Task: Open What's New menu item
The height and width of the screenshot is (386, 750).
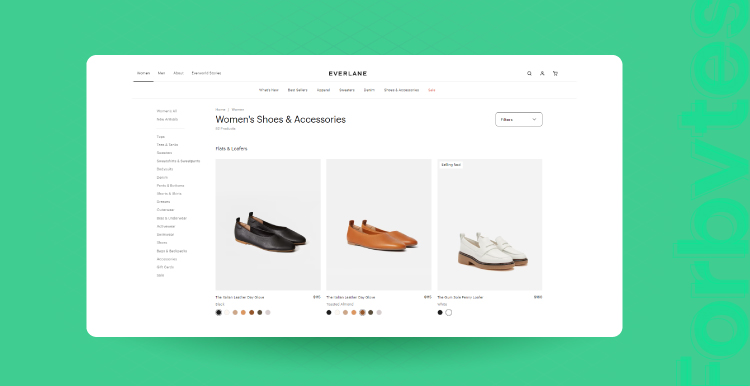Action: [x=269, y=90]
